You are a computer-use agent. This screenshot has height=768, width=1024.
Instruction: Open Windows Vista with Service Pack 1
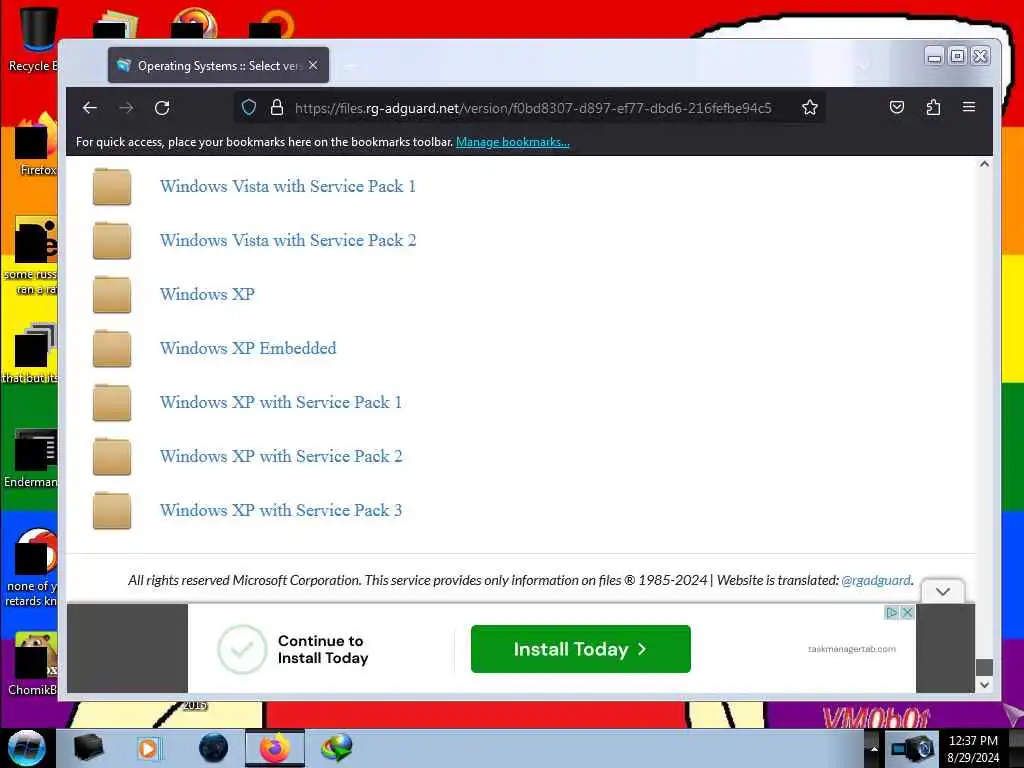288,187
